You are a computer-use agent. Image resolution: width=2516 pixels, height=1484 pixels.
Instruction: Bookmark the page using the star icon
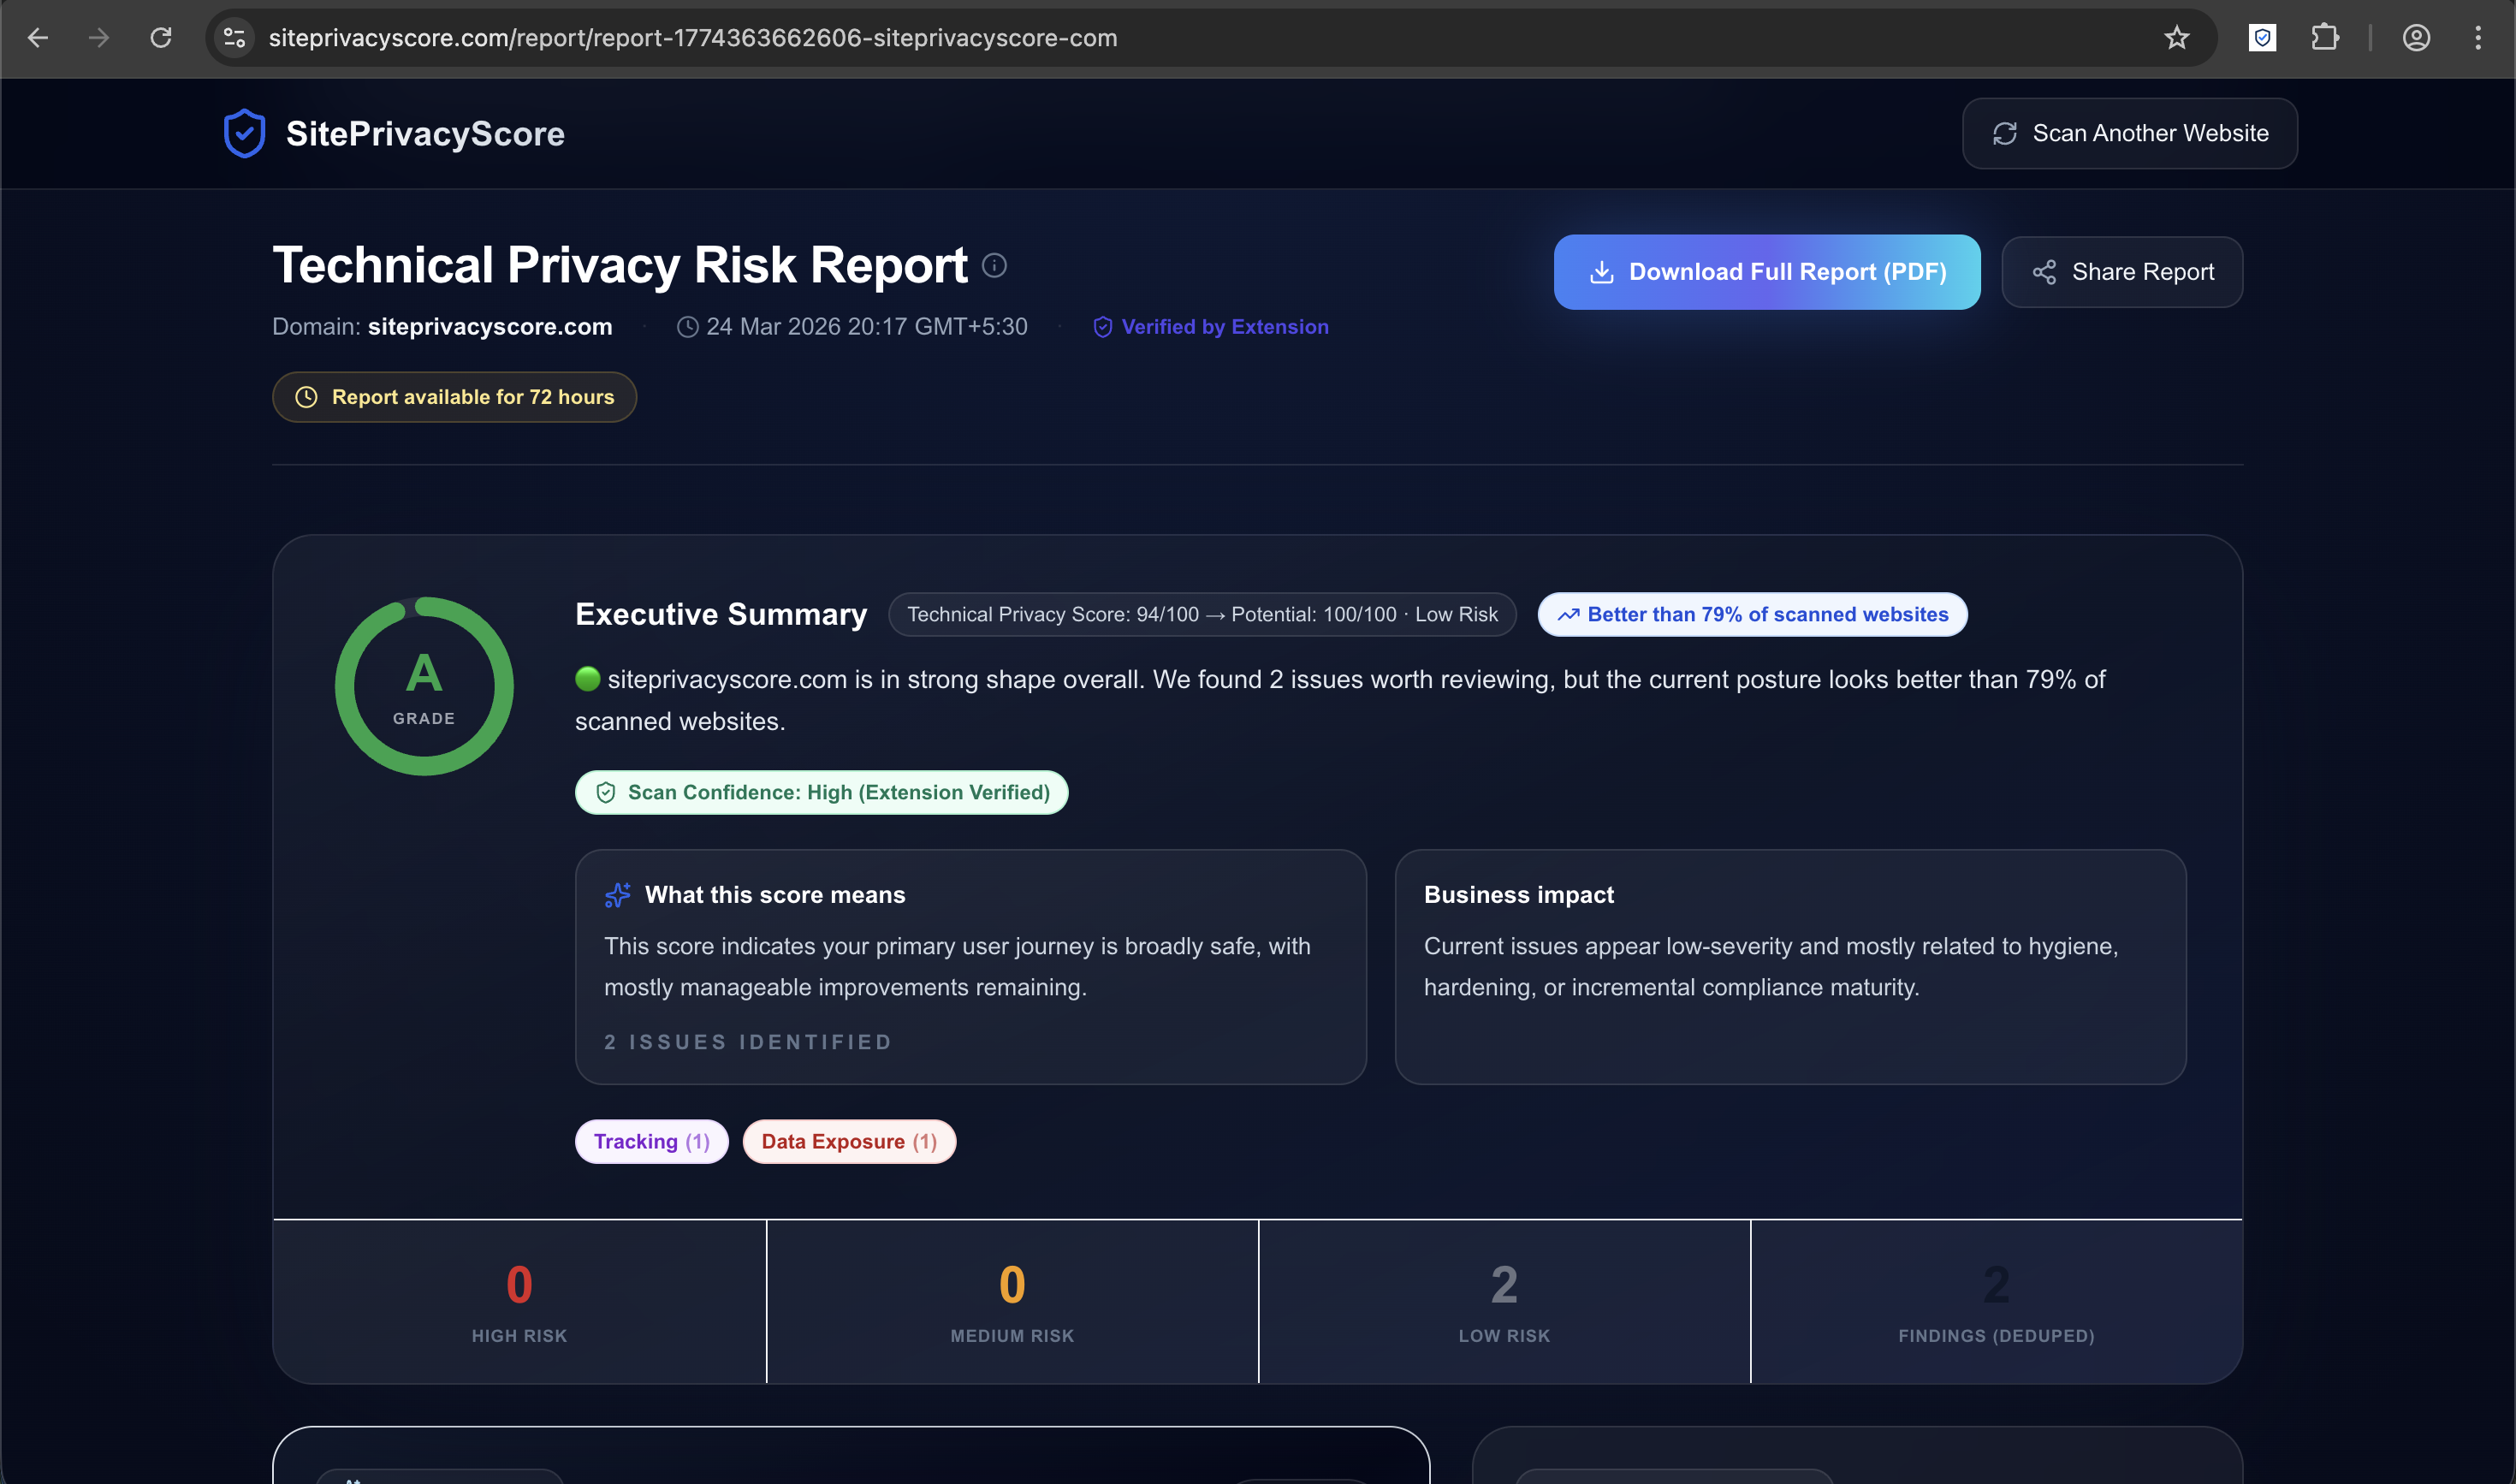pyautogui.click(x=2177, y=38)
